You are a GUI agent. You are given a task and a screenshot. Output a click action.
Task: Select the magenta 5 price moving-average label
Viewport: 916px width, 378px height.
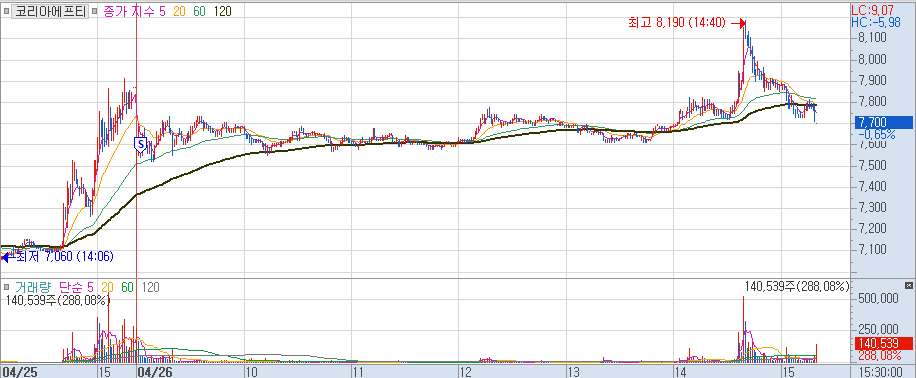(x=163, y=11)
